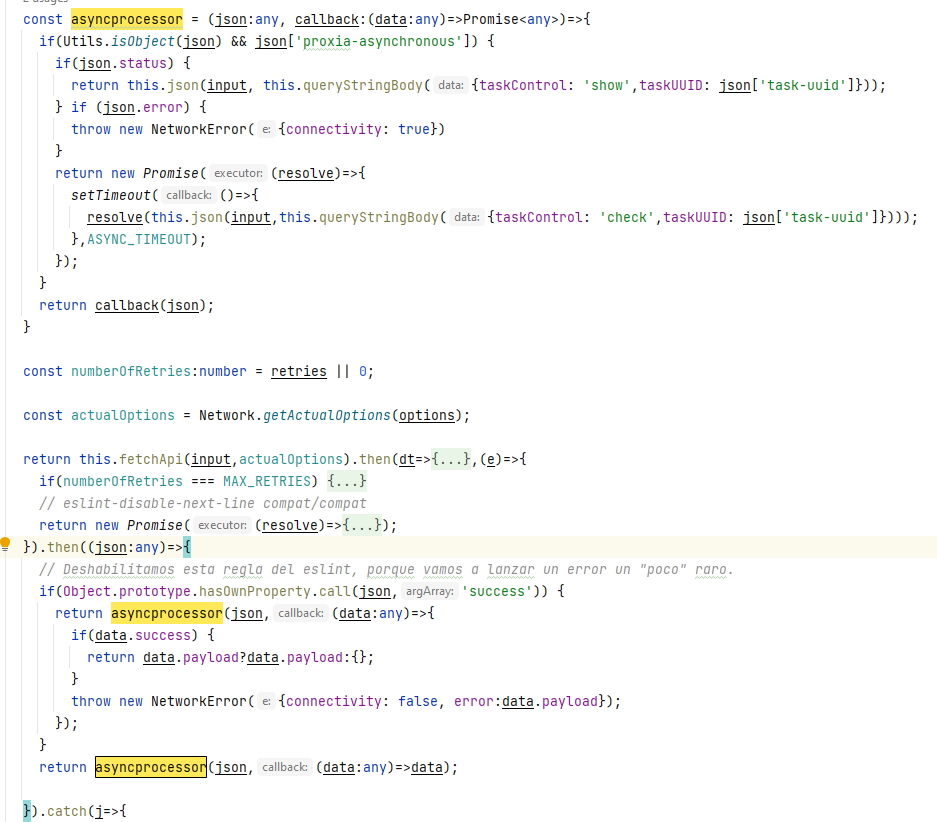
Task: Click callback(json) in return statement
Action: pos(151,306)
